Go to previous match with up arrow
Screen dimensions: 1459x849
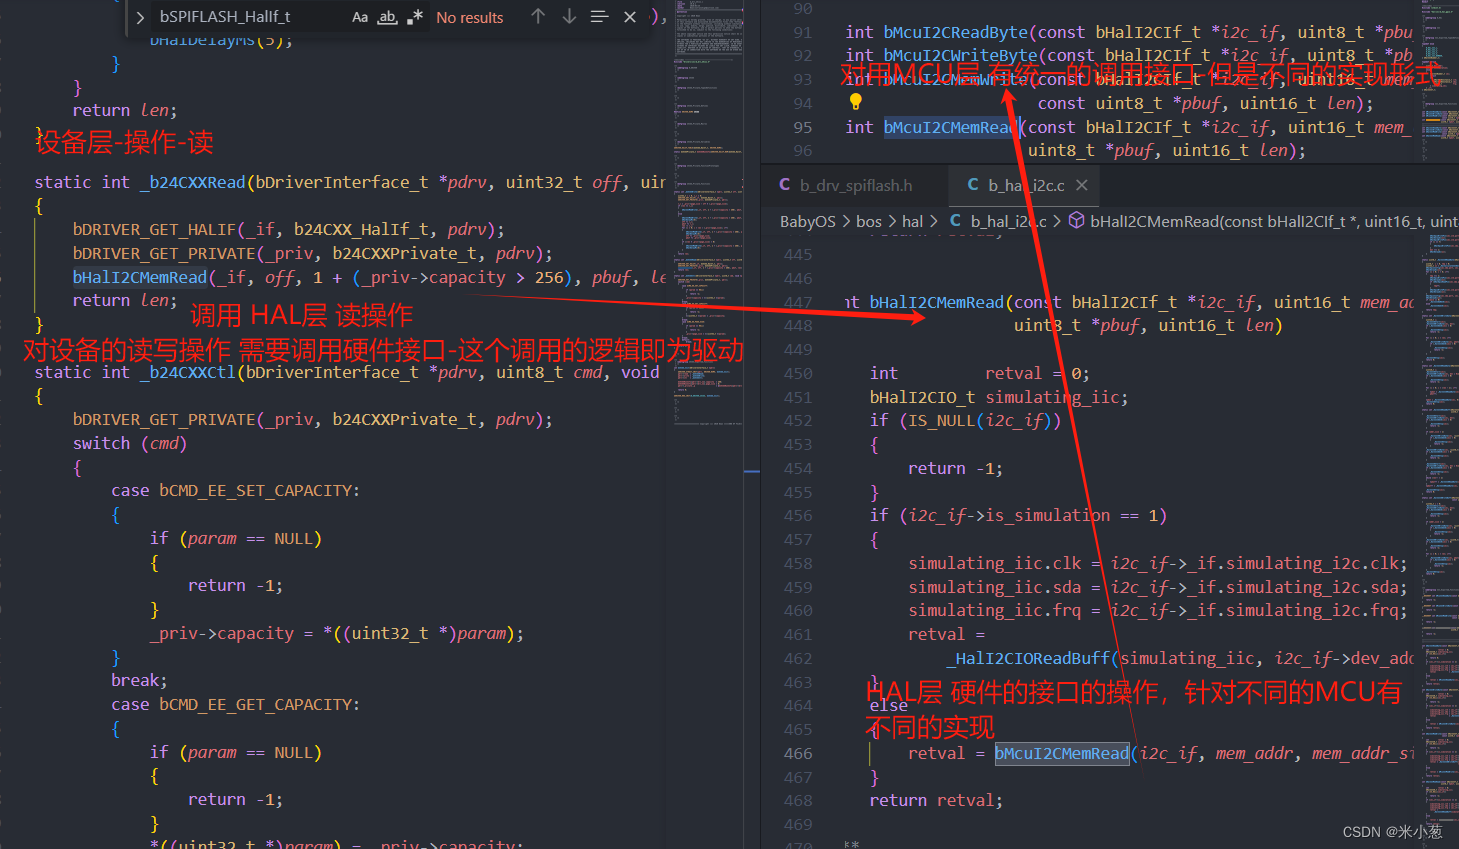(x=538, y=16)
